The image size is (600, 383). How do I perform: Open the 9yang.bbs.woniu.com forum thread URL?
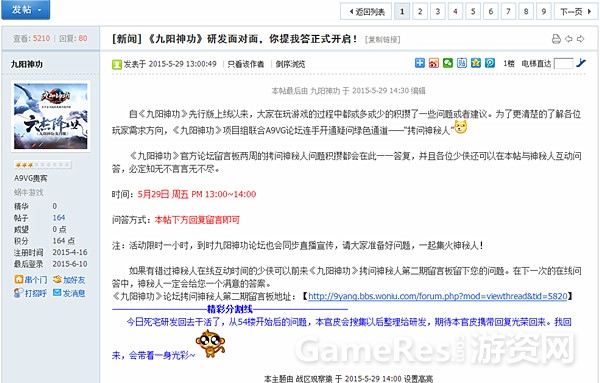point(438,296)
